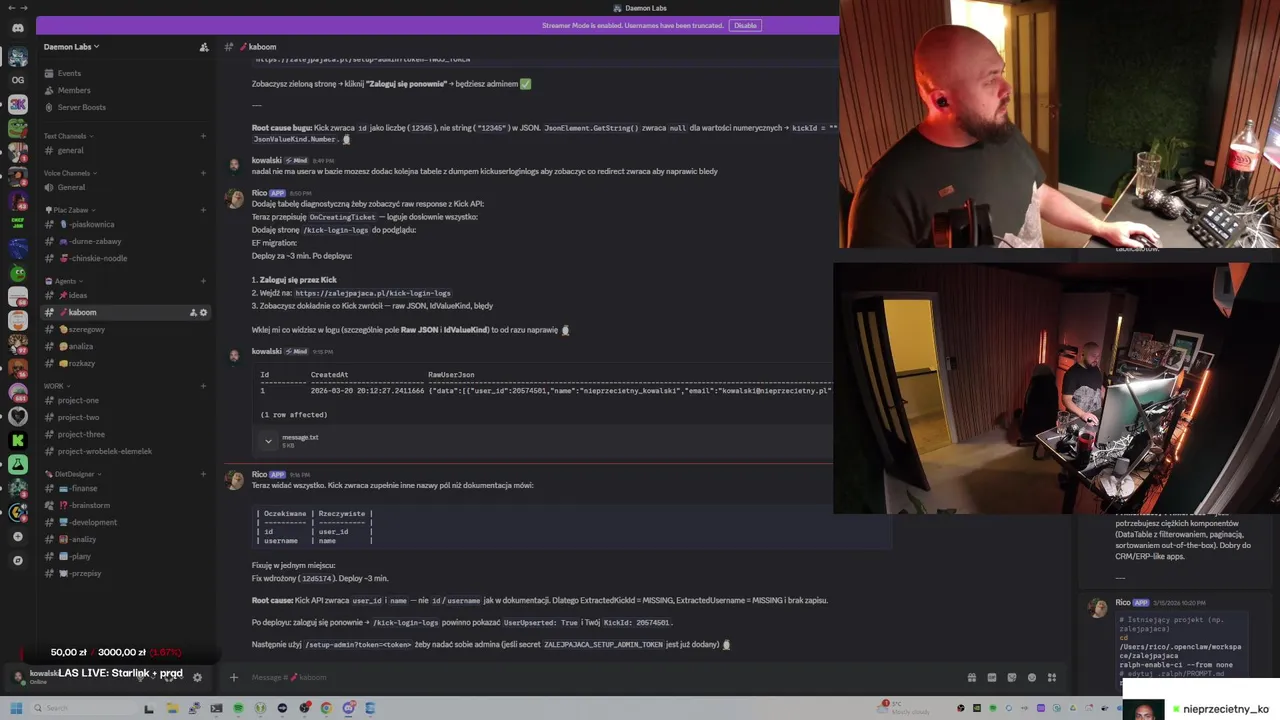Viewport: 1280px width, 720px height.
Task: Open File Explorer from the taskbar
Action: pyautogui.click(x=172, y=708)
